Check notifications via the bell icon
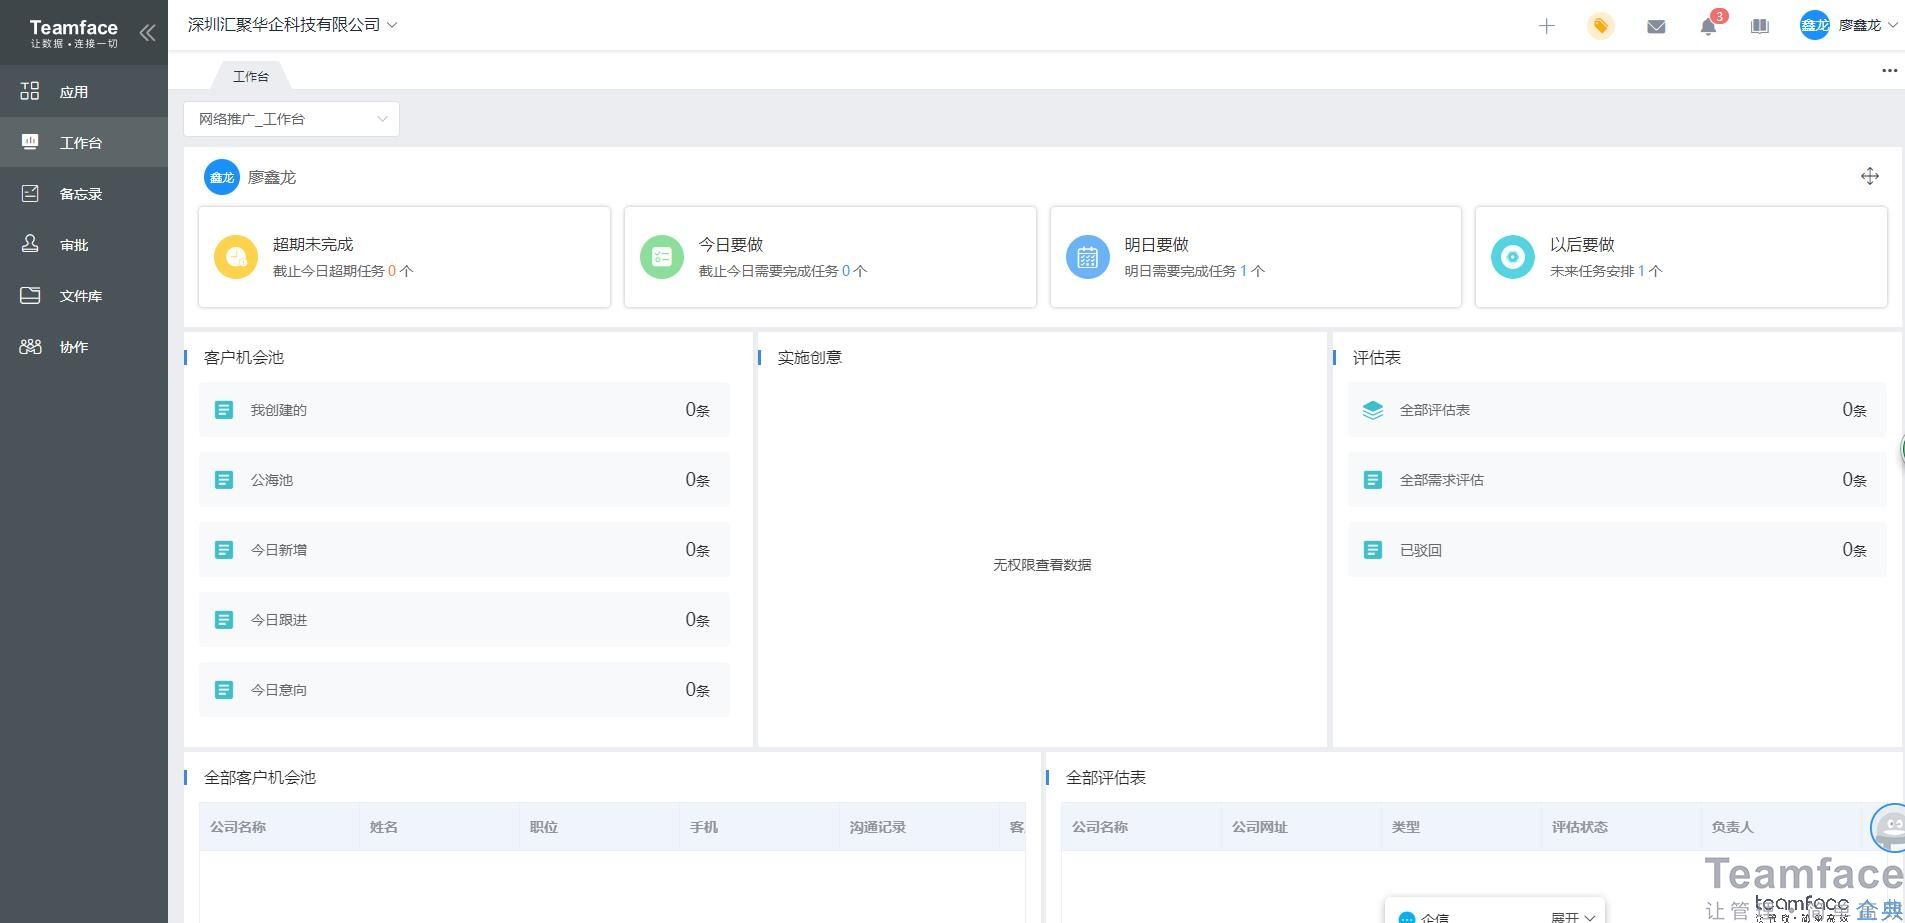Viewport: 1905px width, 923px height. click(x=1708, y=27)
